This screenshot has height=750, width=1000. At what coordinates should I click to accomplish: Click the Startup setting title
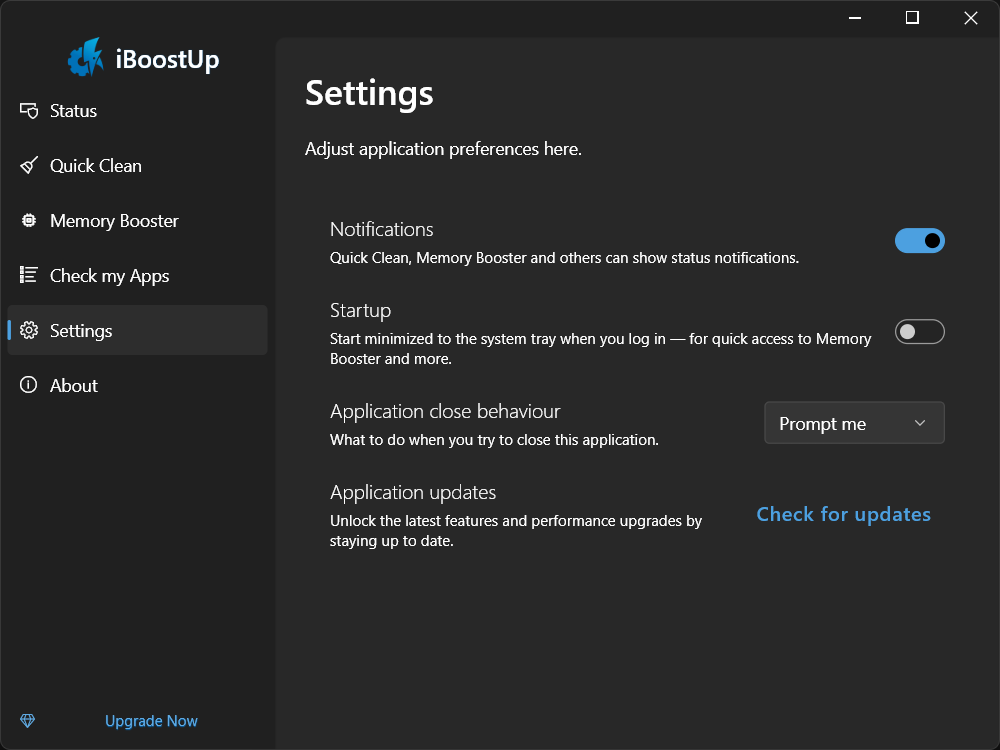click(x=360, y=311)
